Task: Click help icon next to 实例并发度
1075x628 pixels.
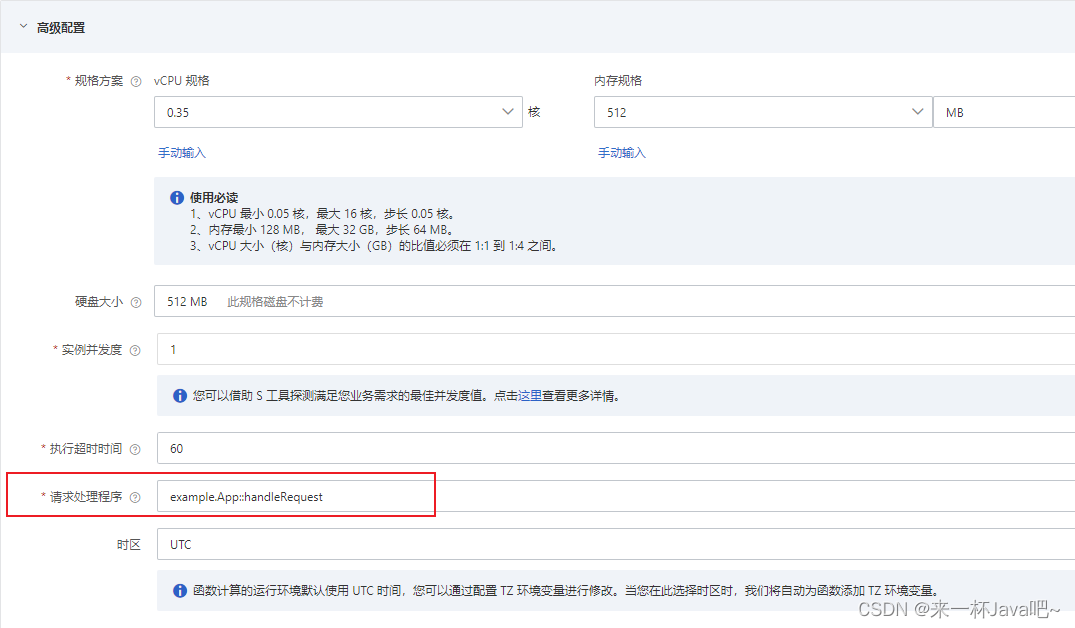Action: tap(135, 350)
